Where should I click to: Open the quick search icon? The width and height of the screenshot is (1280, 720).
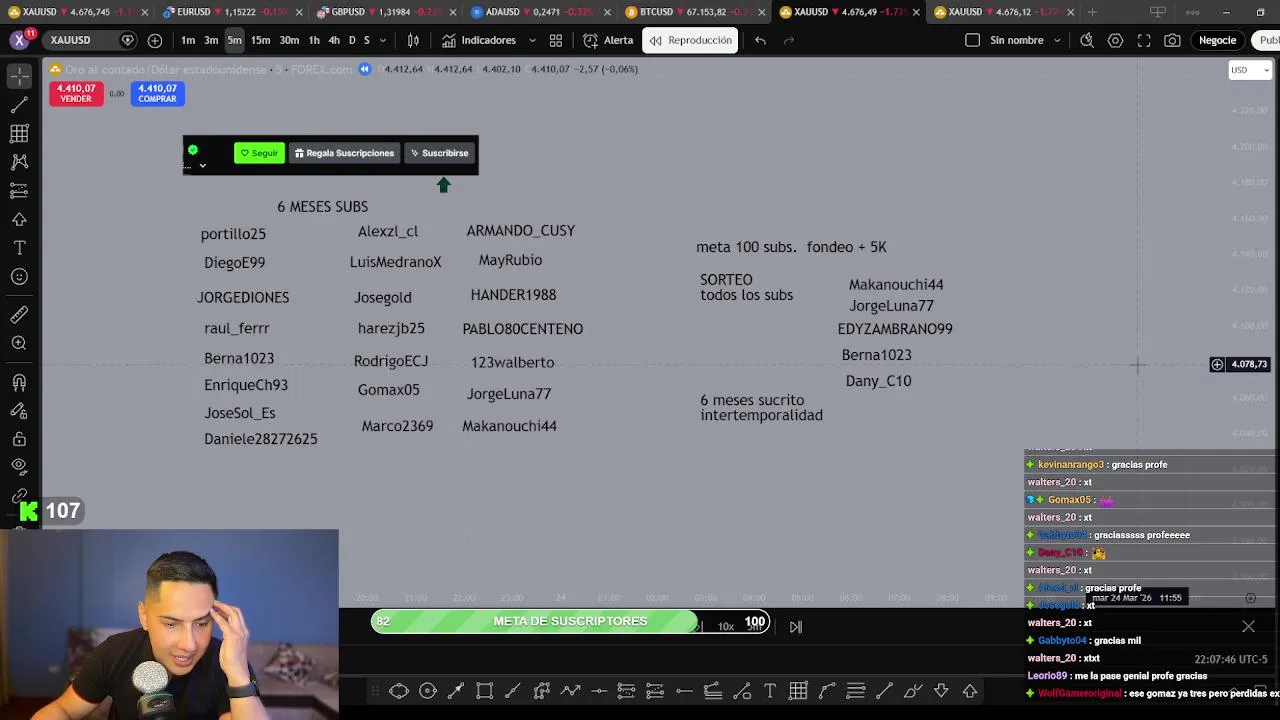[1087, 40]
